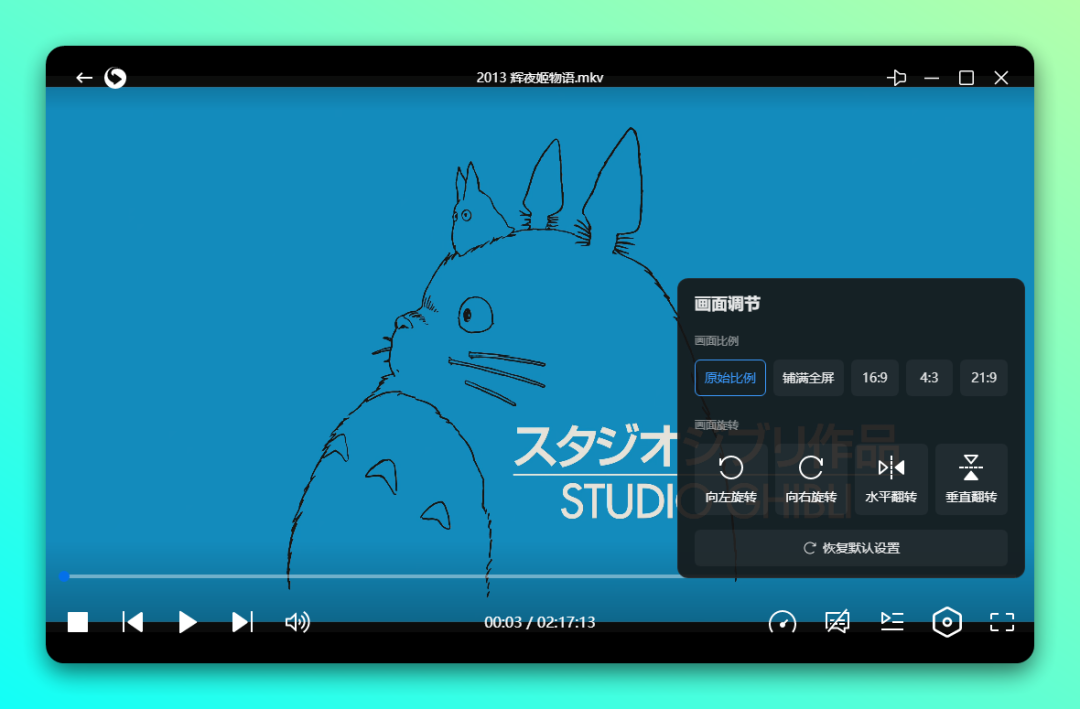Viewport: 1080px width, 709px height.
Task: Skip to the next video
Action: (x=242, y=622)
